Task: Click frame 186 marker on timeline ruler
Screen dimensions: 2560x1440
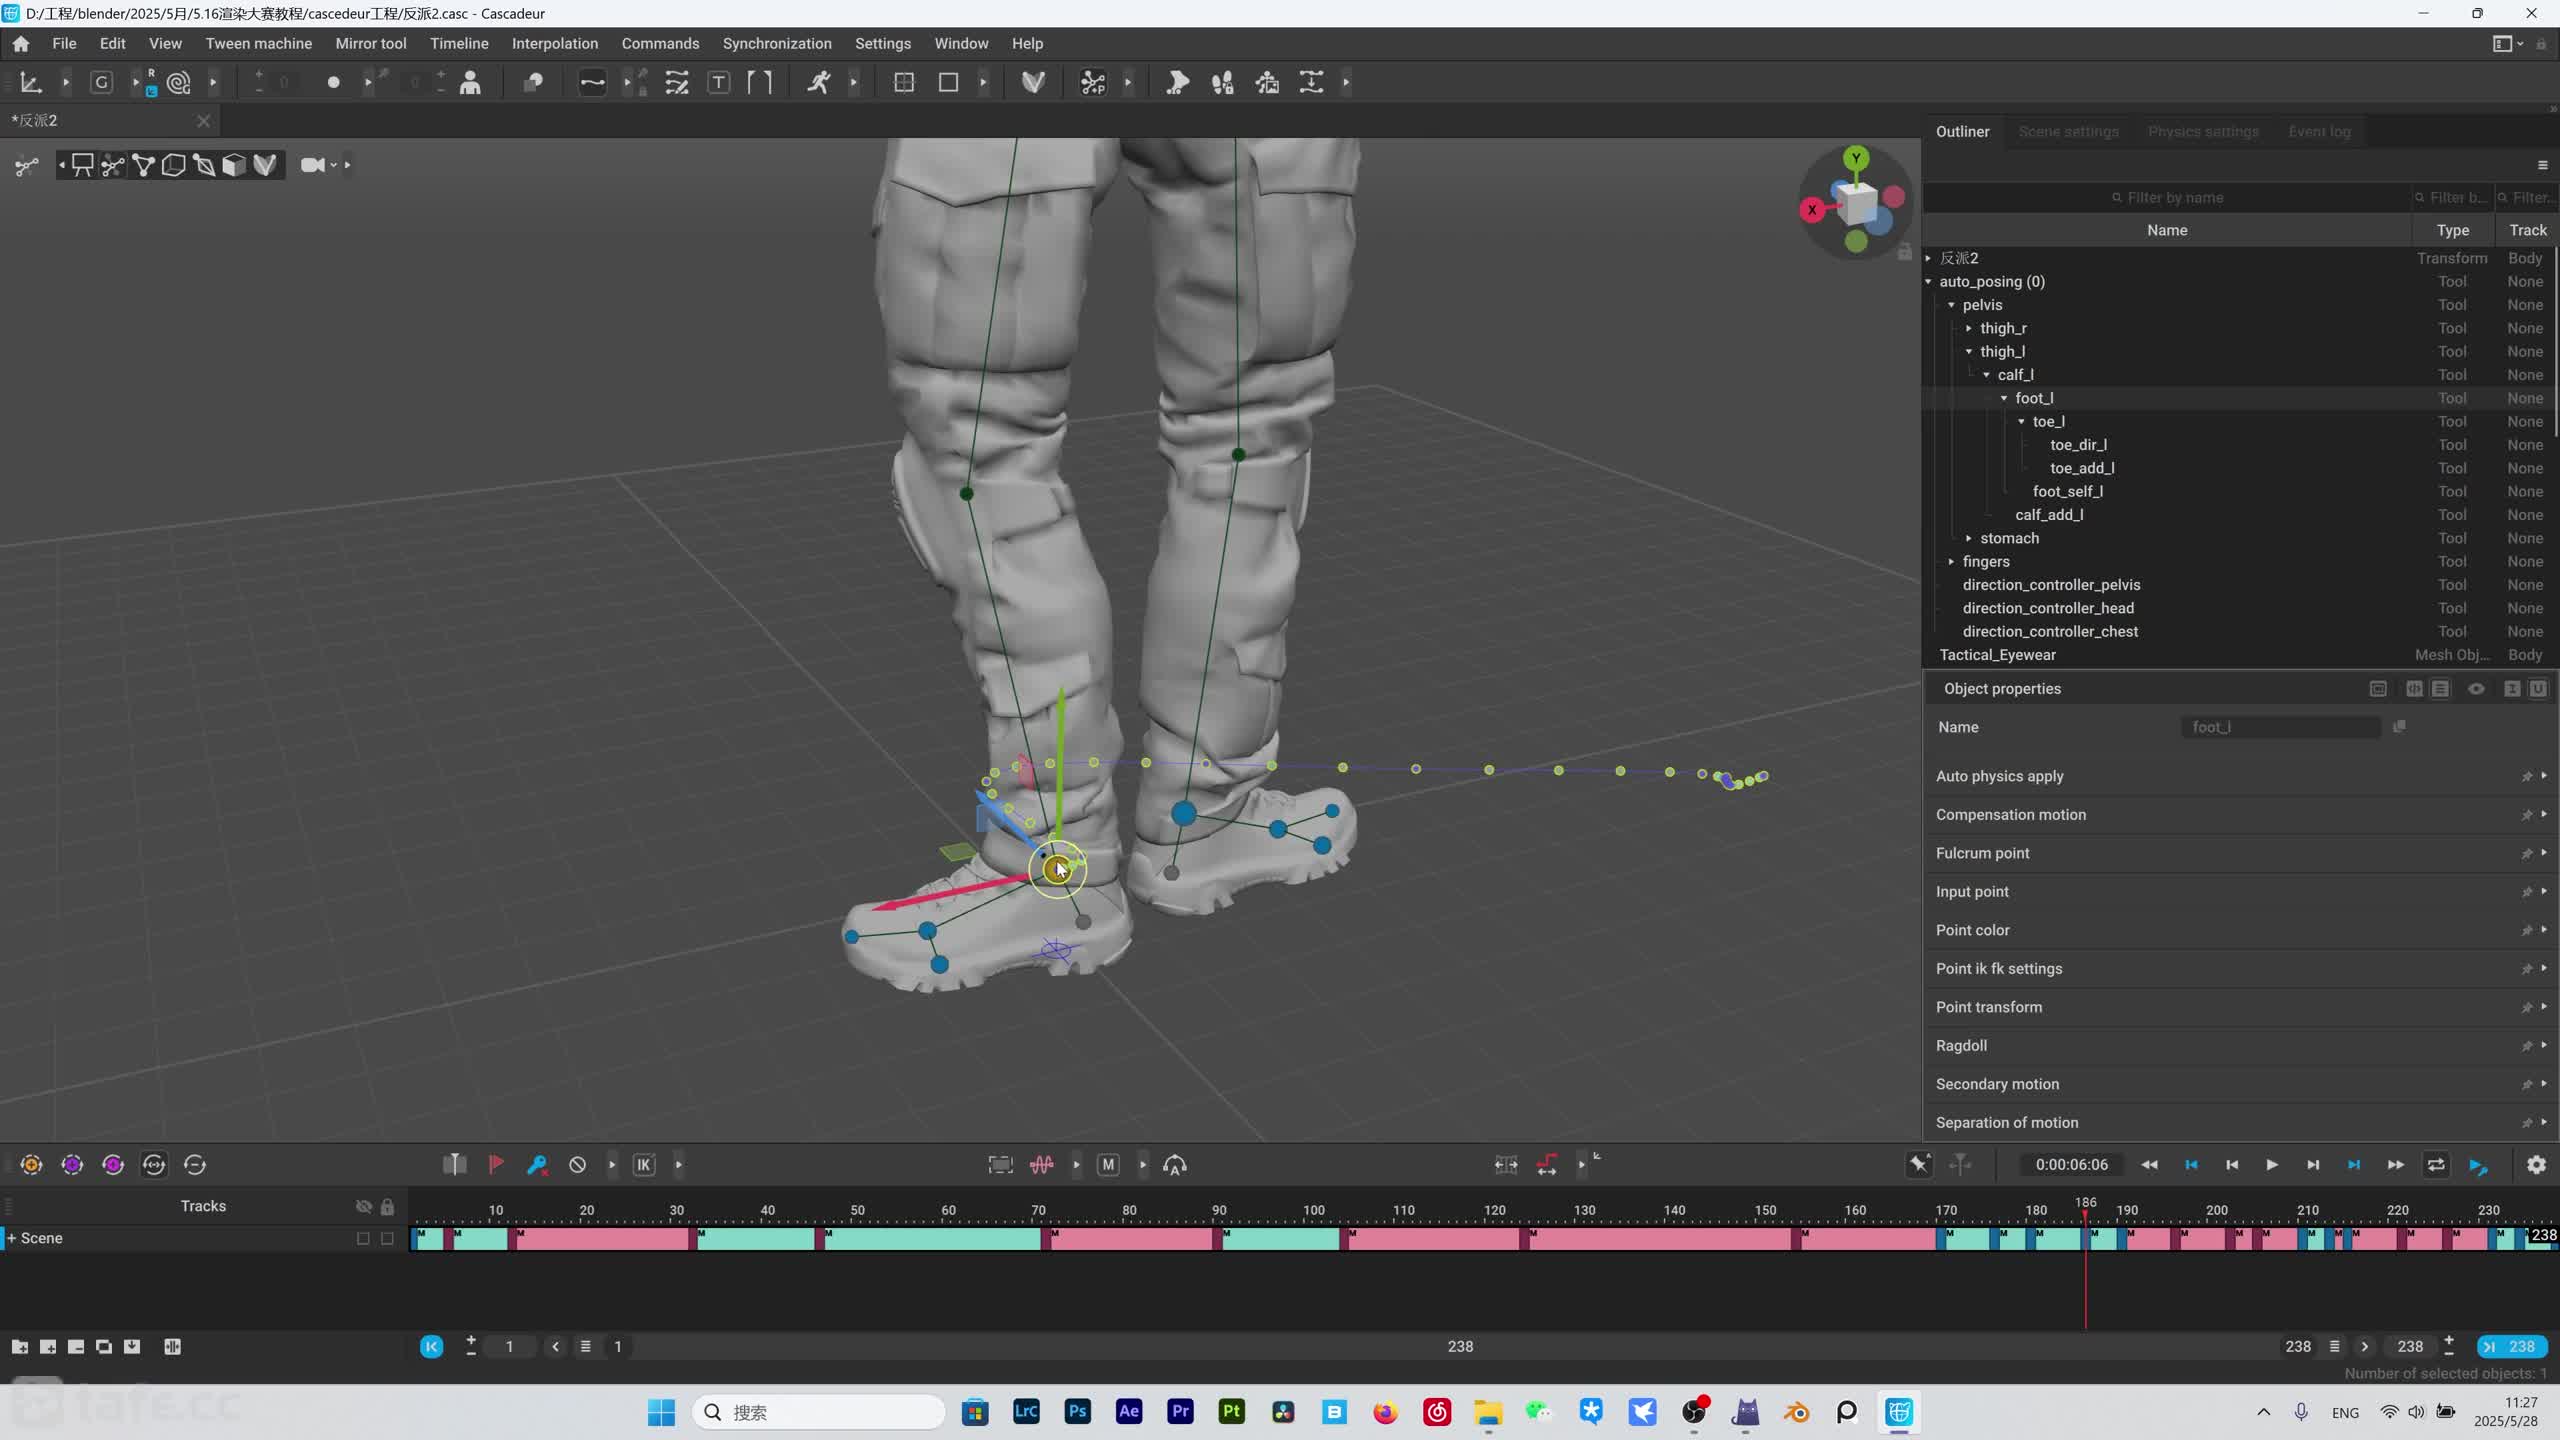Action: (2085, 1203)
